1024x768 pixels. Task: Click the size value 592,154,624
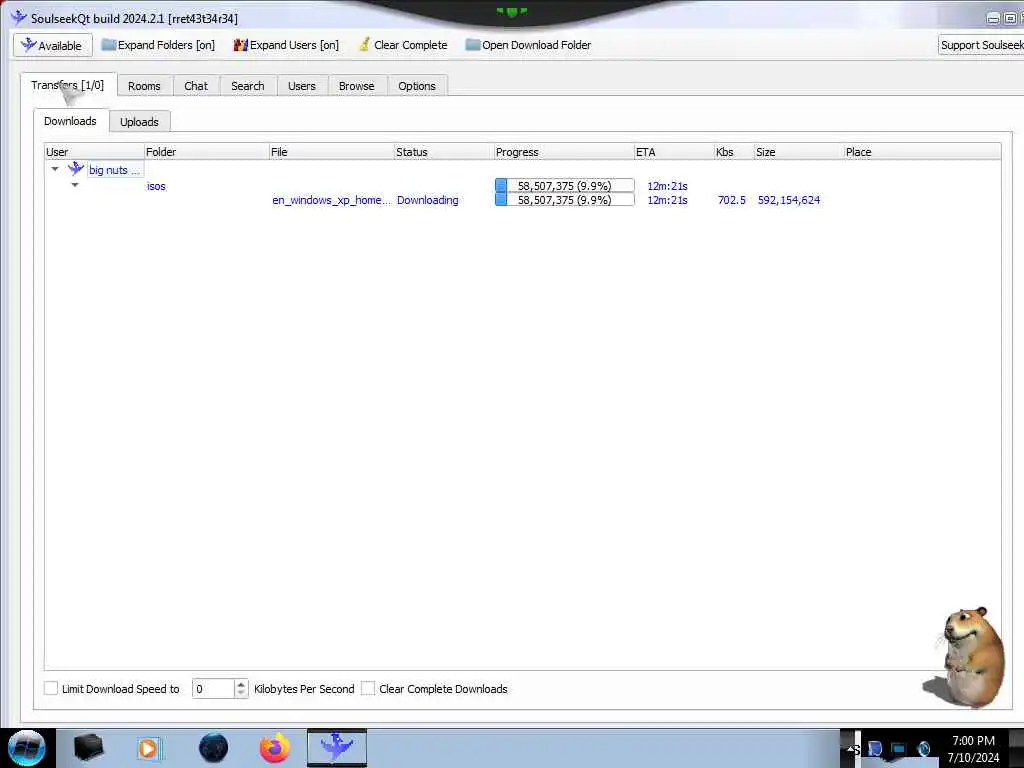789,200
